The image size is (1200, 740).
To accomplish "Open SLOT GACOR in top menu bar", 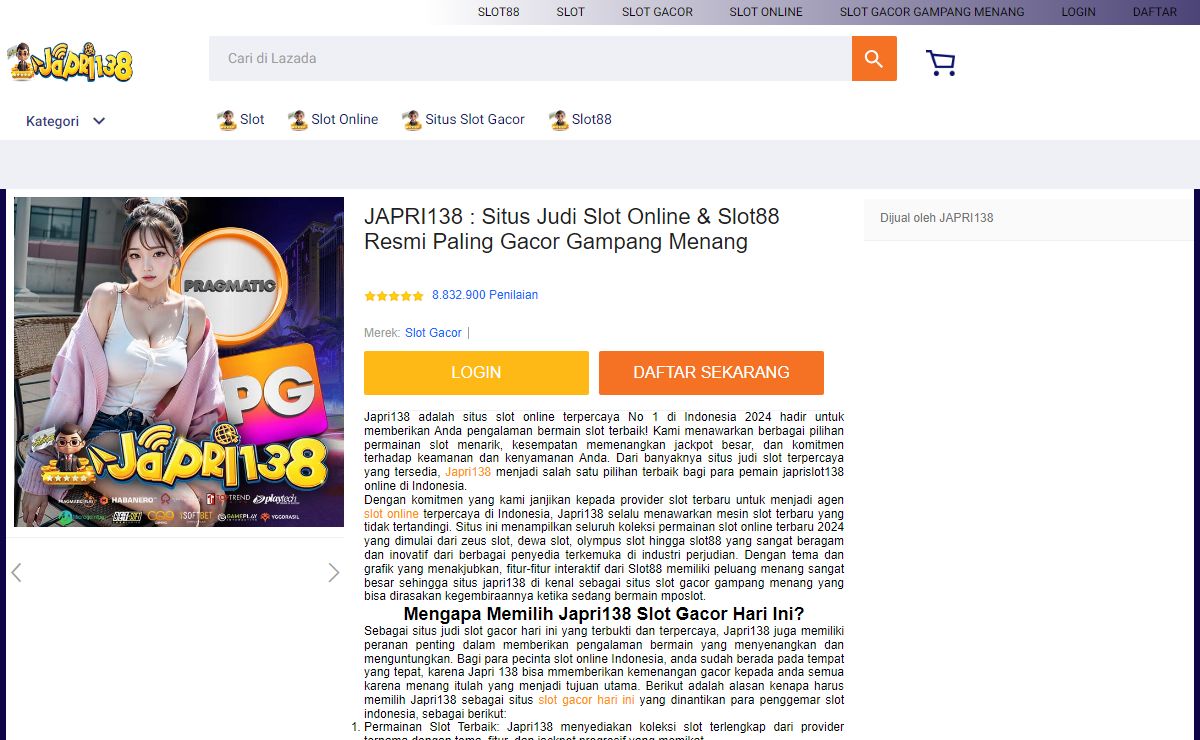I will click(x=657, y=12).
